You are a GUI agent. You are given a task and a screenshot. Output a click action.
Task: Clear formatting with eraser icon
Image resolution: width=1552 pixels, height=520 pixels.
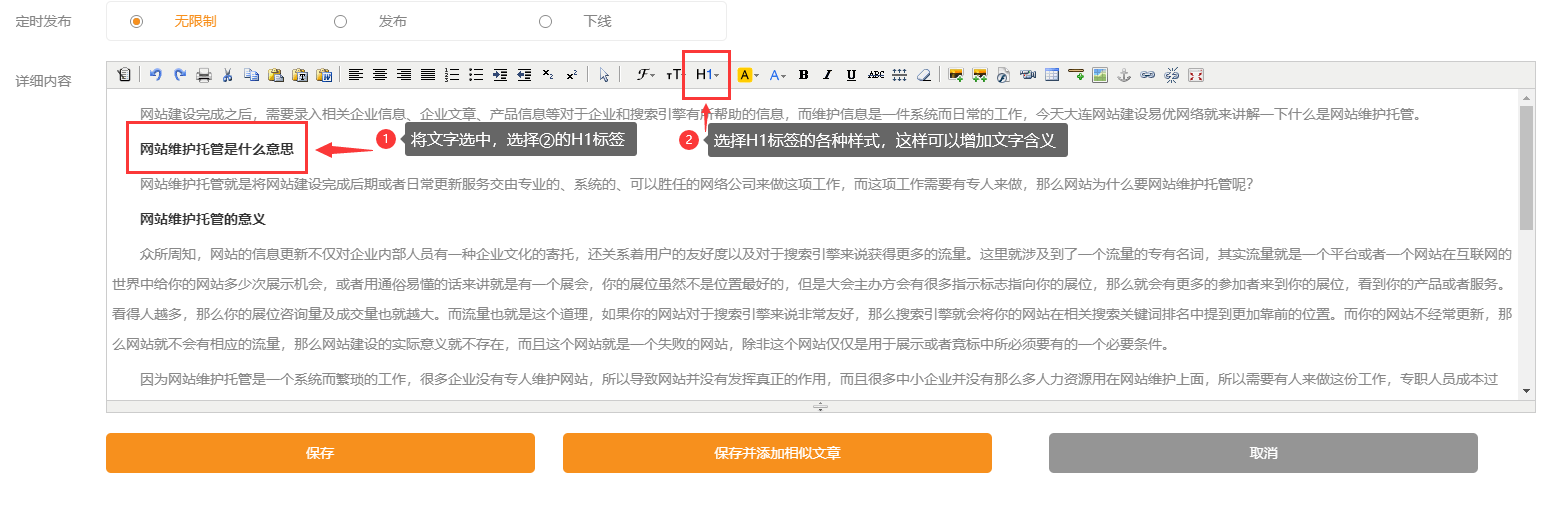click(924, 75)
